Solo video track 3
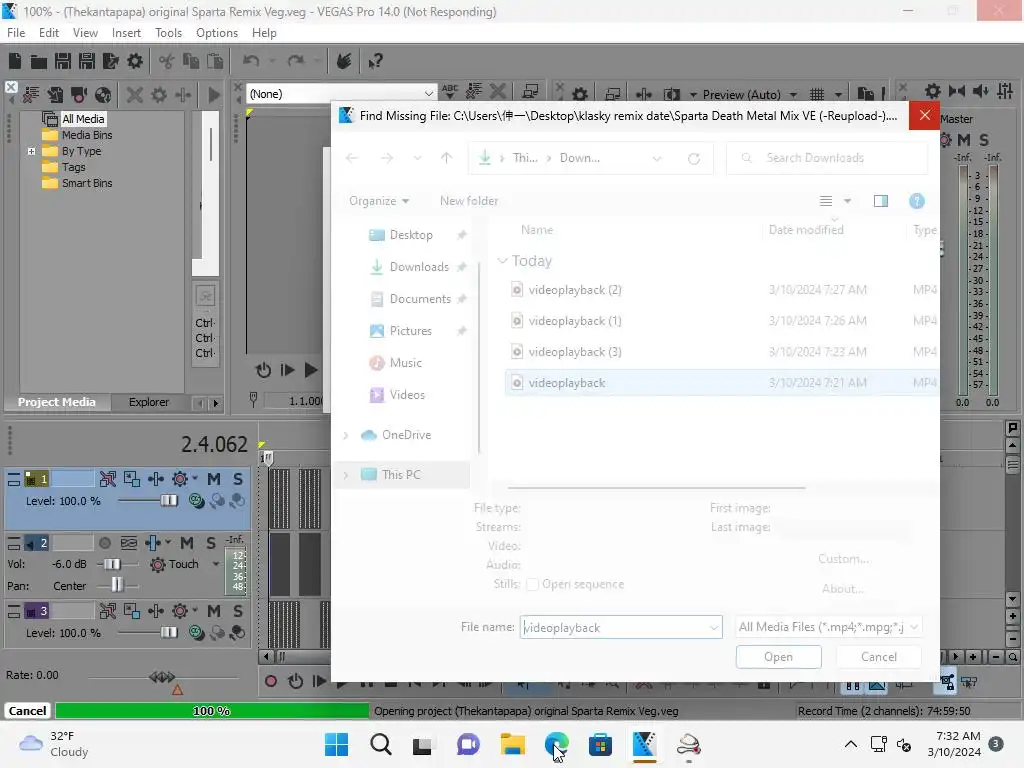Image resolution: width=1024 pixels, height=768 pixels. pos(238,611)
